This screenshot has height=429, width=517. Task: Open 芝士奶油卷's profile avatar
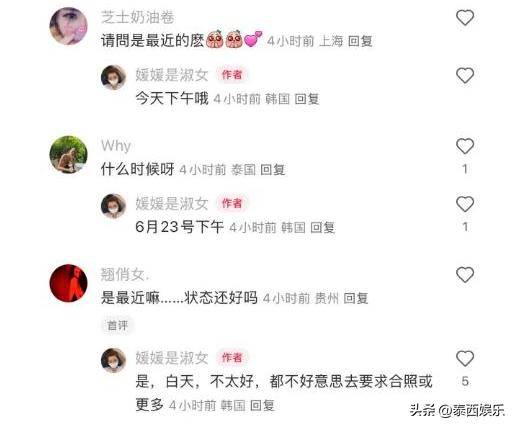point(68,26)
